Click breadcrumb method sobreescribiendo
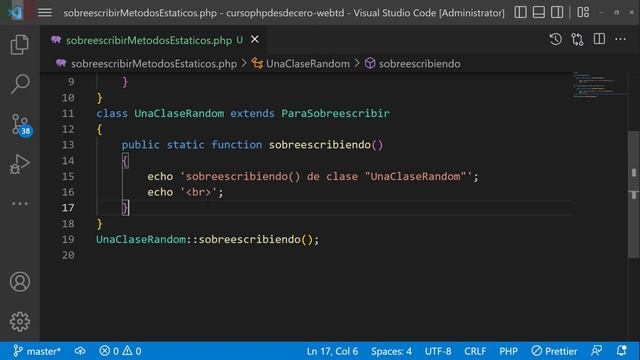Image resolution: width=640 pixels, height=360 pixels. click(x=419, y=64)
